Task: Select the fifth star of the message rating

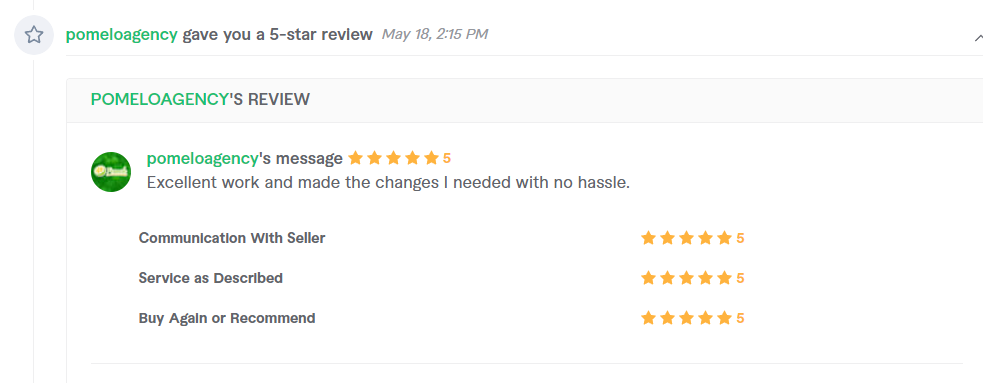Action: coord(431,158)
